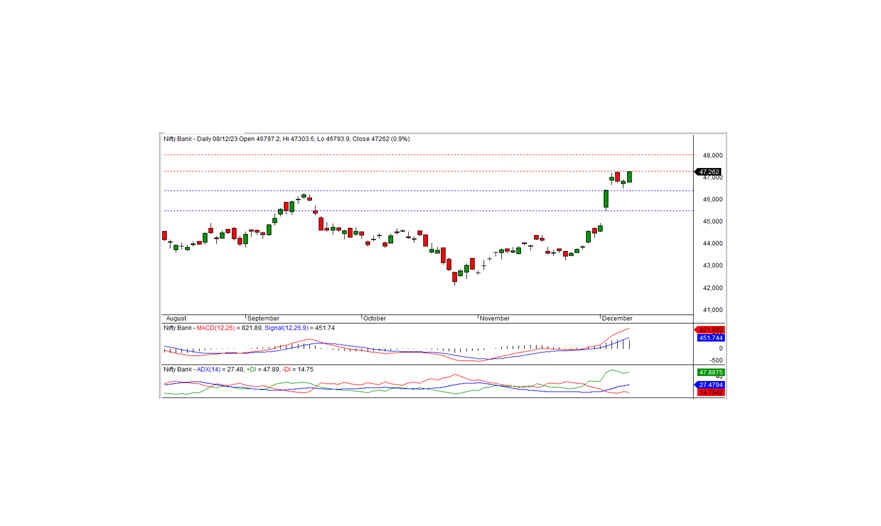Screen dimensions: 881x526
Task: Click the 43,000 price axis label
Action: coord(712,265)
